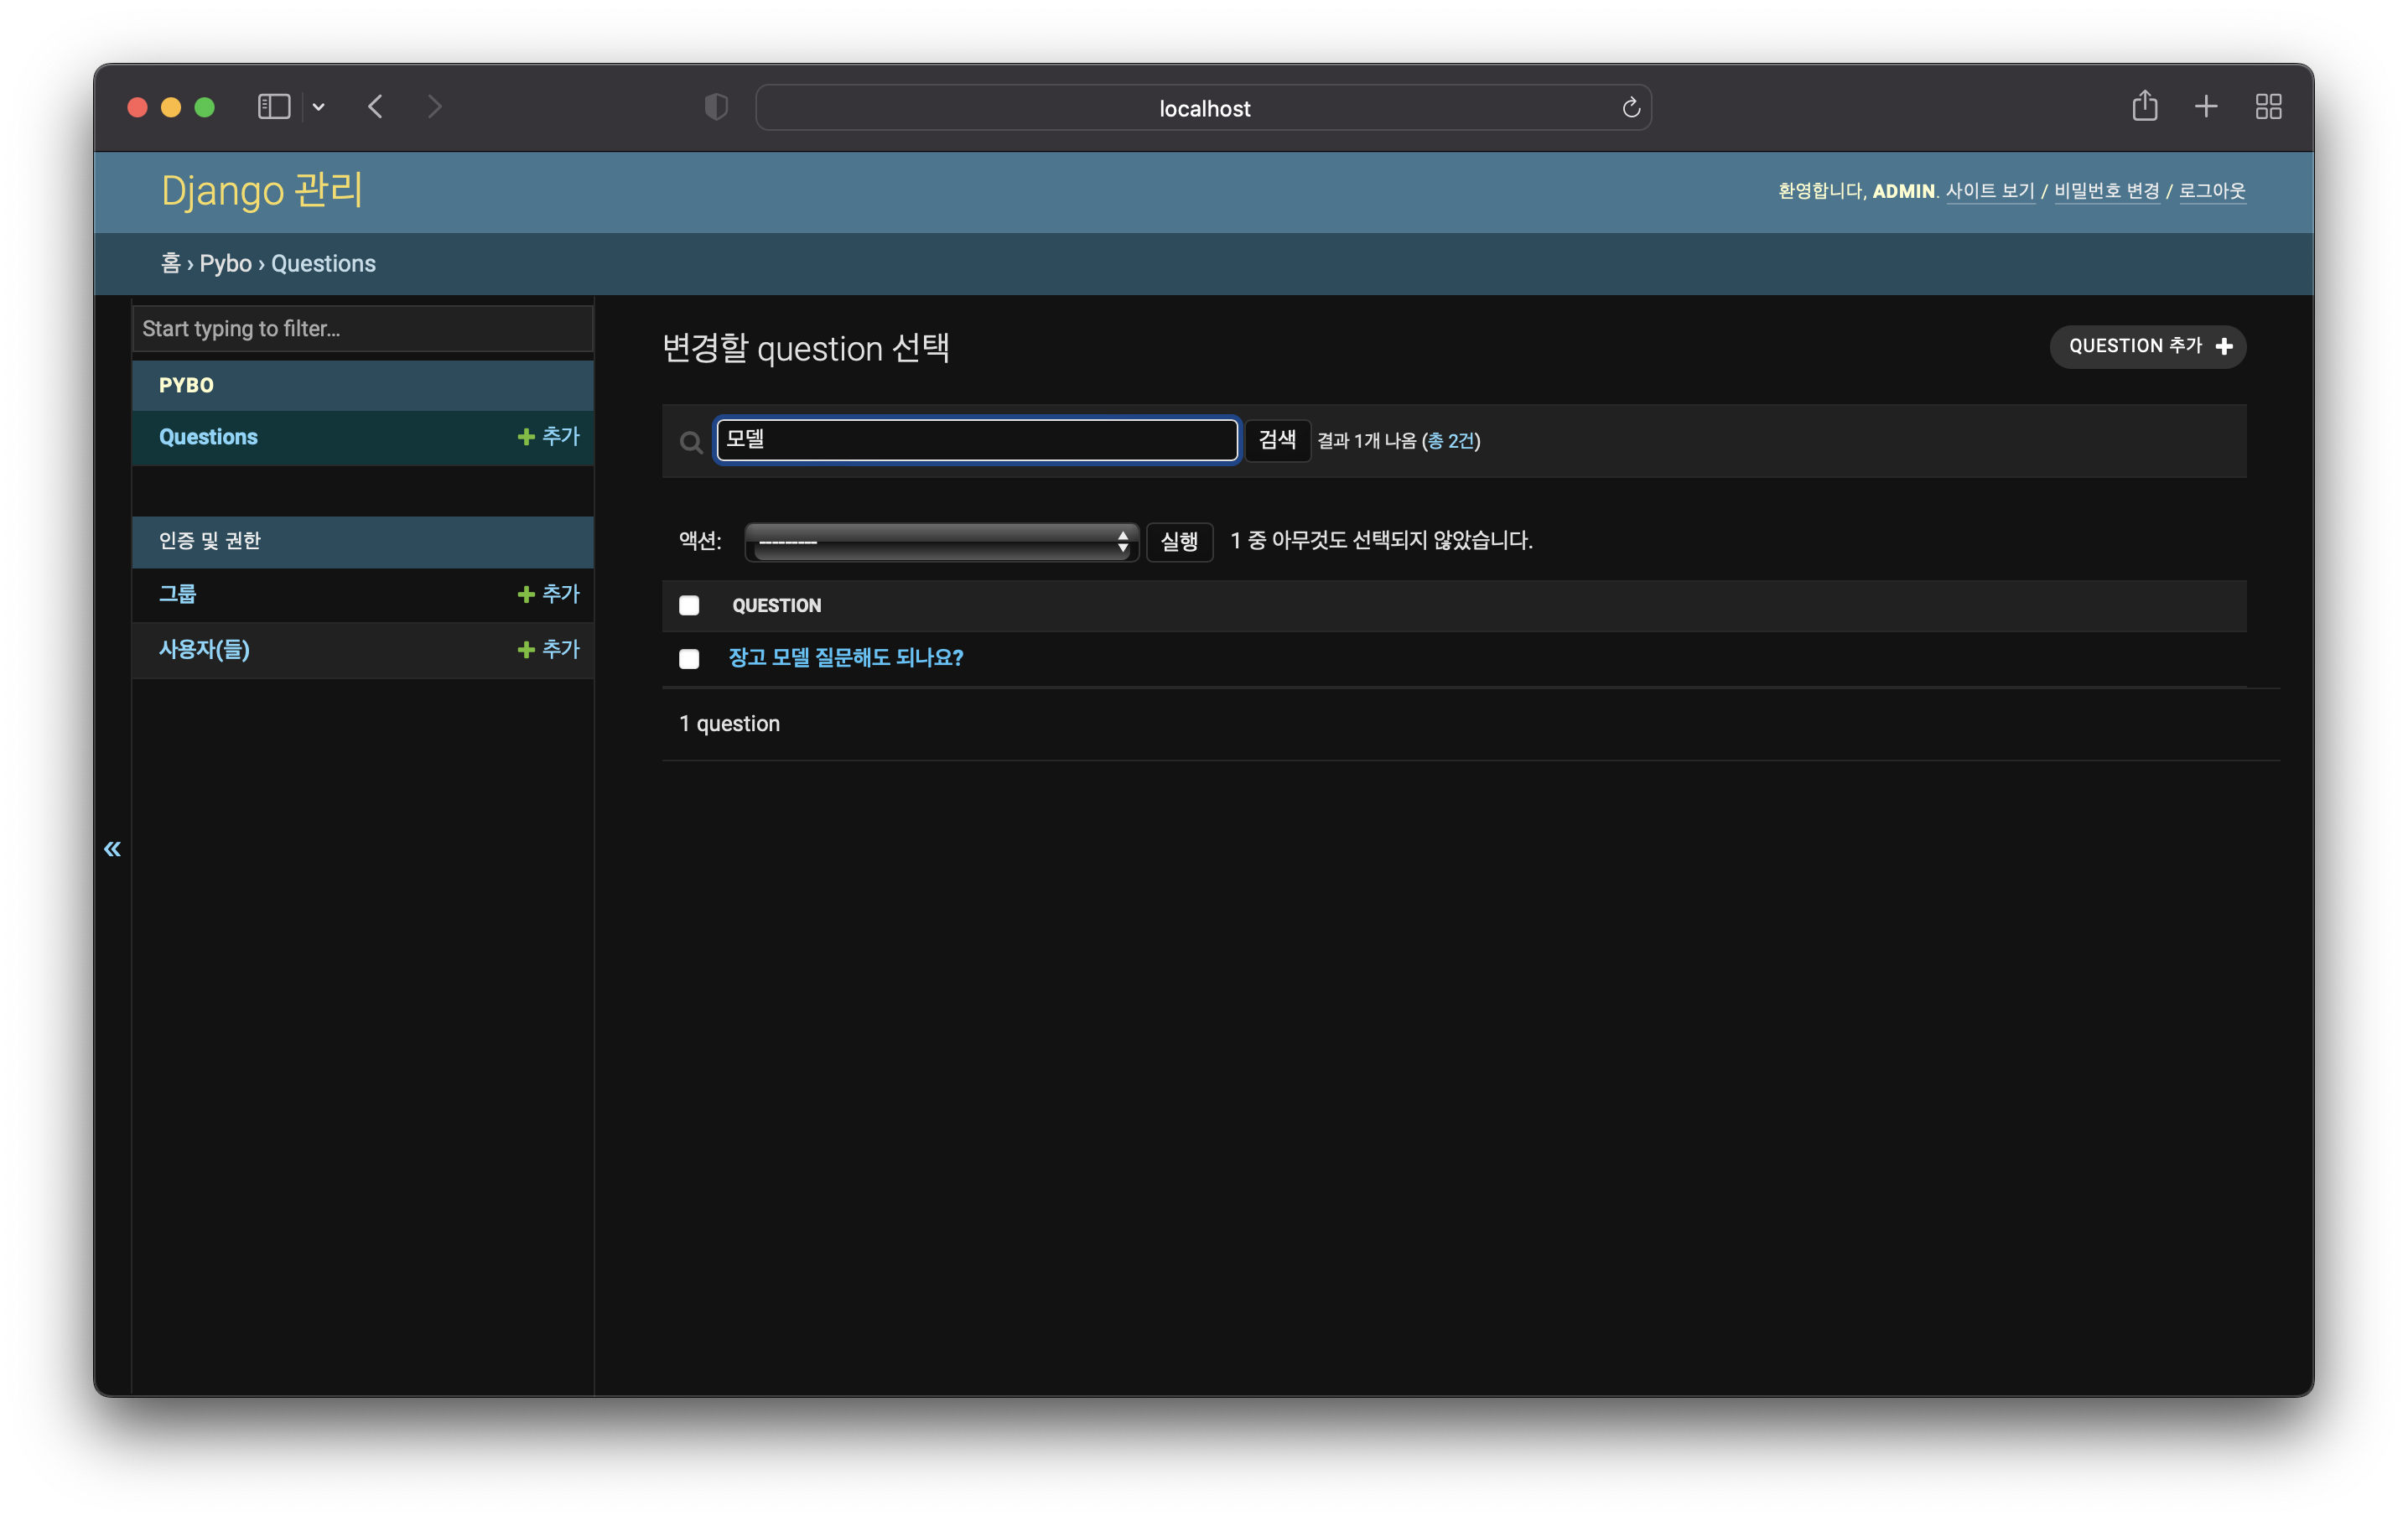2408x1521 pixels.
Task: Open 사용자(들) in the sidebar
Action: (204, 650)
